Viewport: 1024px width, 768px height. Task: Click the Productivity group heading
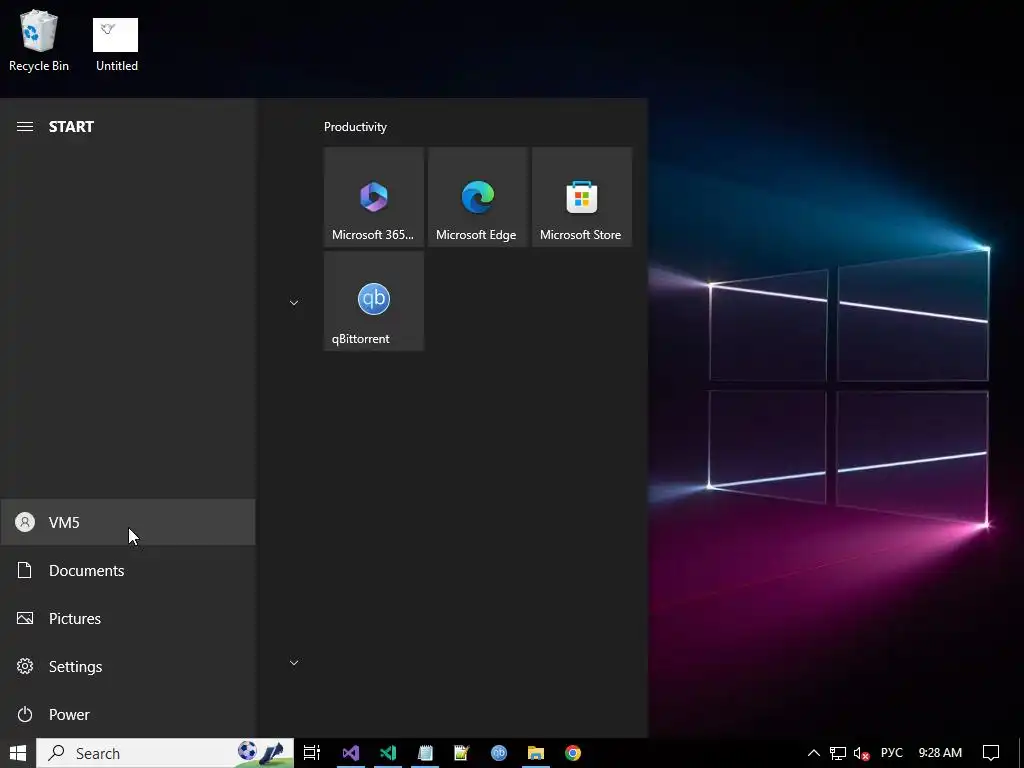355,127
